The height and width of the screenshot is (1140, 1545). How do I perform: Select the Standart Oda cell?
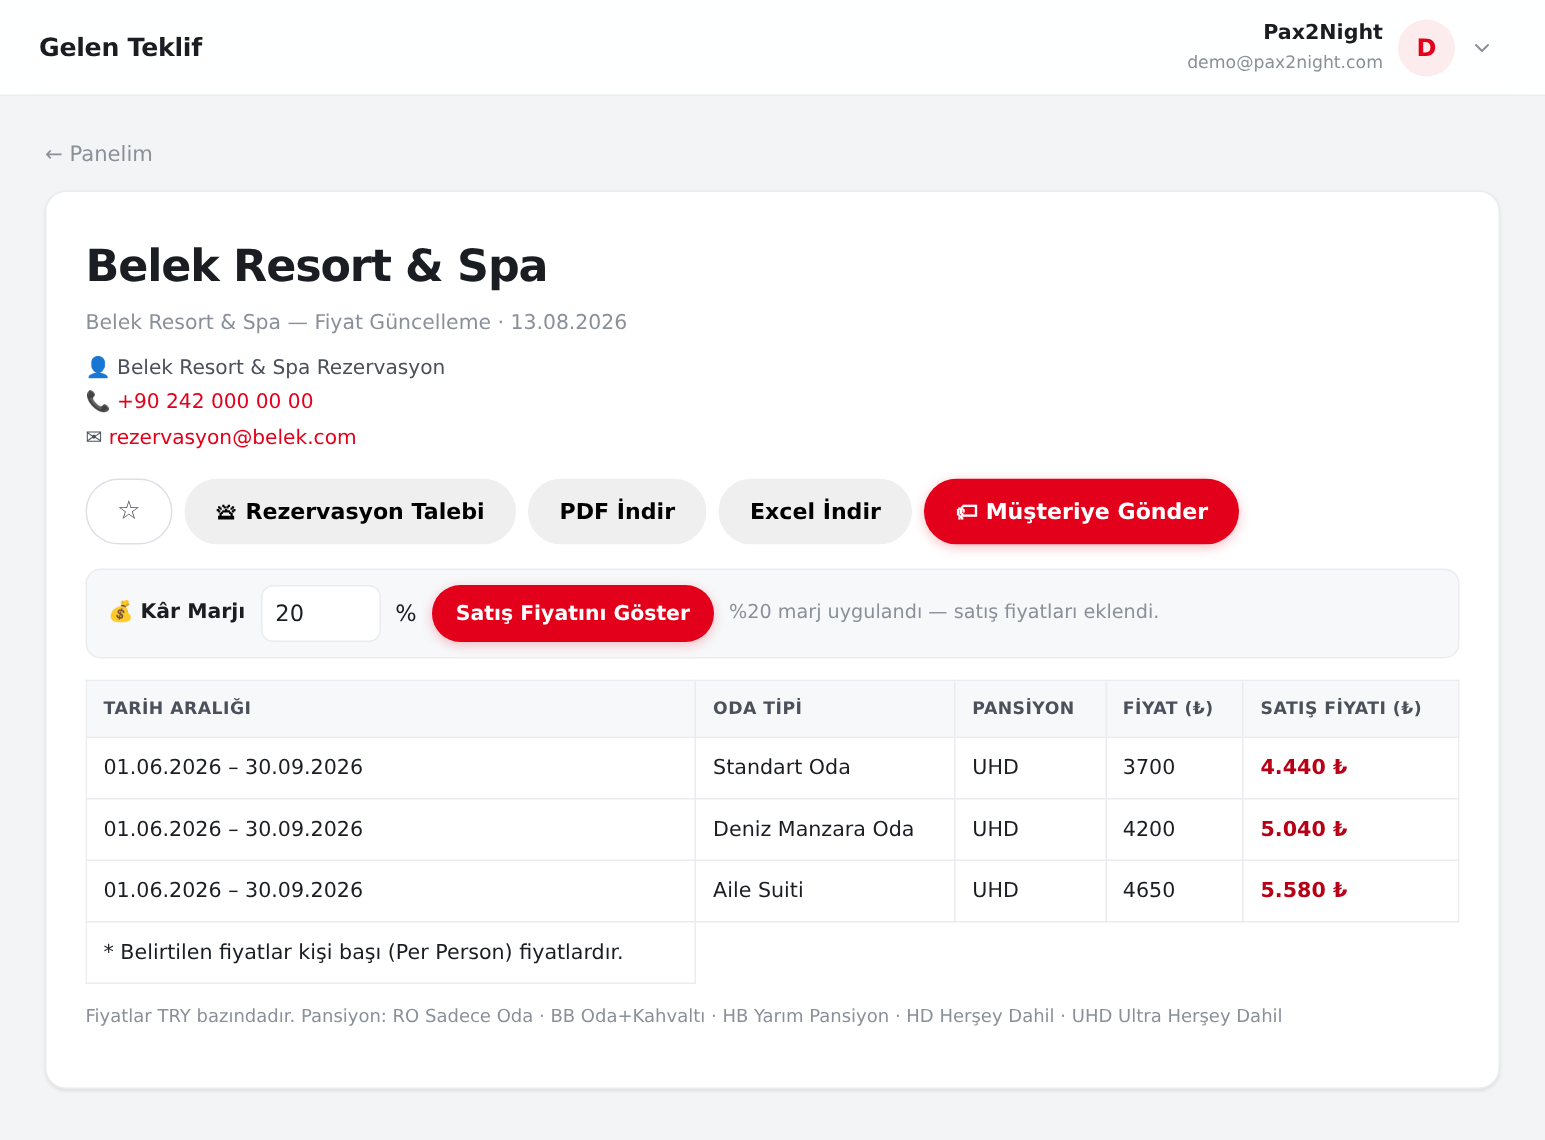click(825, 767)
